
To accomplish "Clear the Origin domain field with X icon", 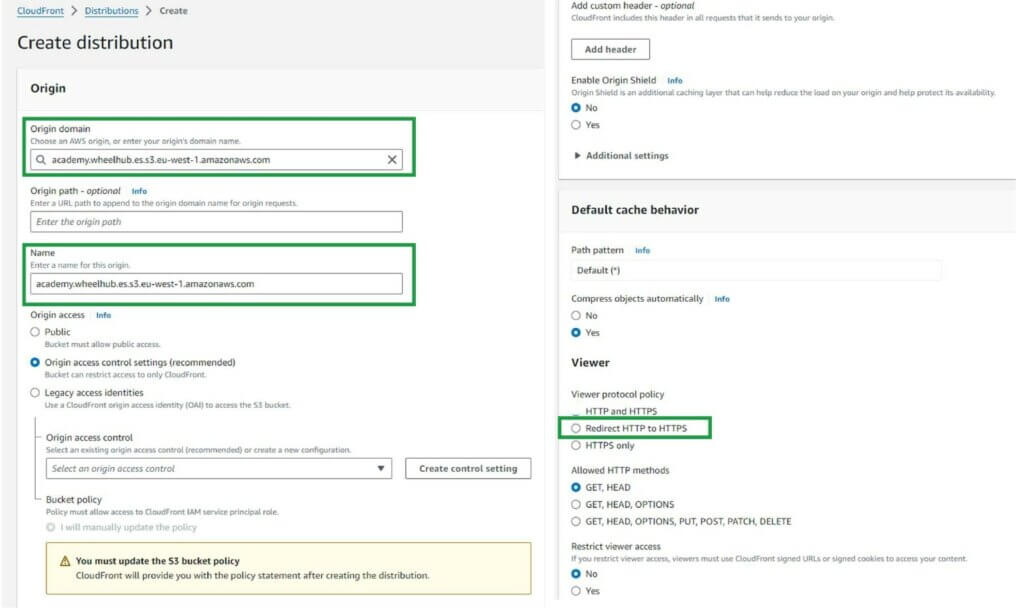I will coord(392,159).
